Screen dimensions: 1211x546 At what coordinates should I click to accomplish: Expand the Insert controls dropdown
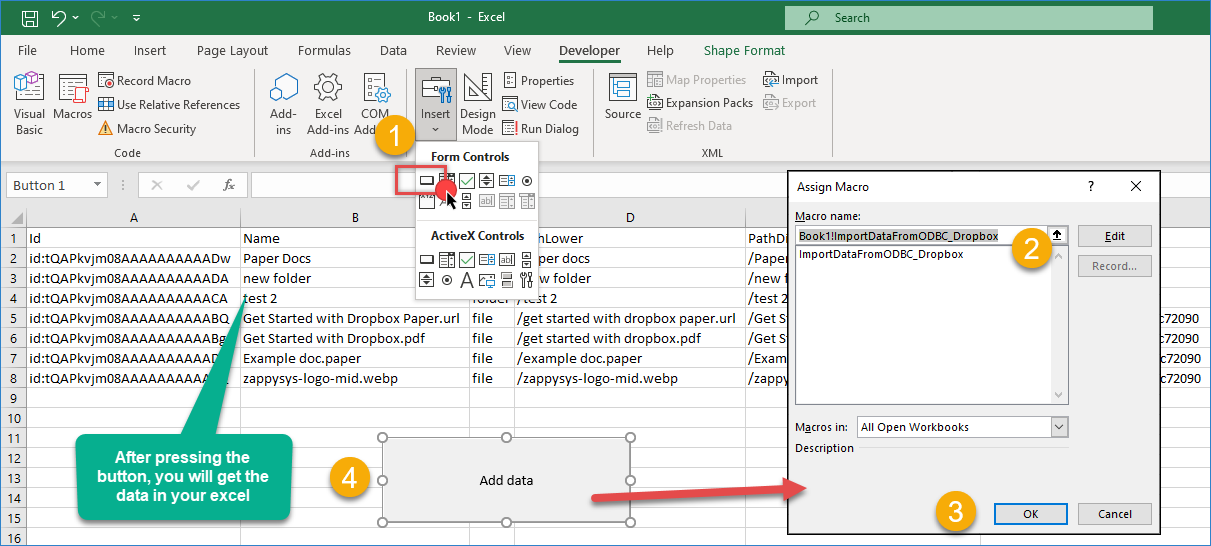point(436,104)
